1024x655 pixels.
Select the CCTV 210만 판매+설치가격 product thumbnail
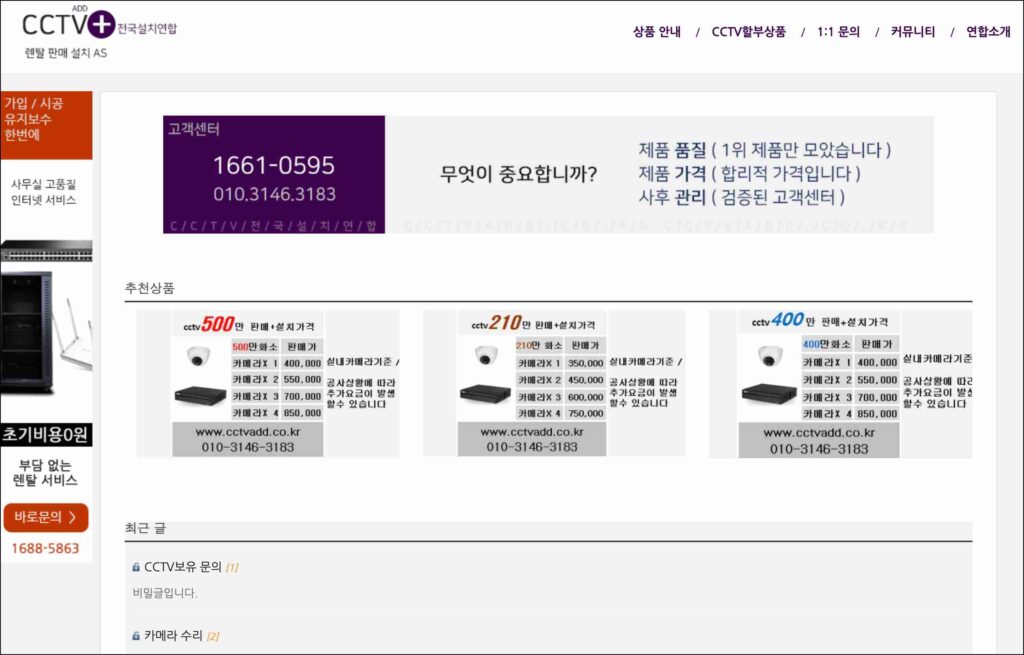coord(553,384)
